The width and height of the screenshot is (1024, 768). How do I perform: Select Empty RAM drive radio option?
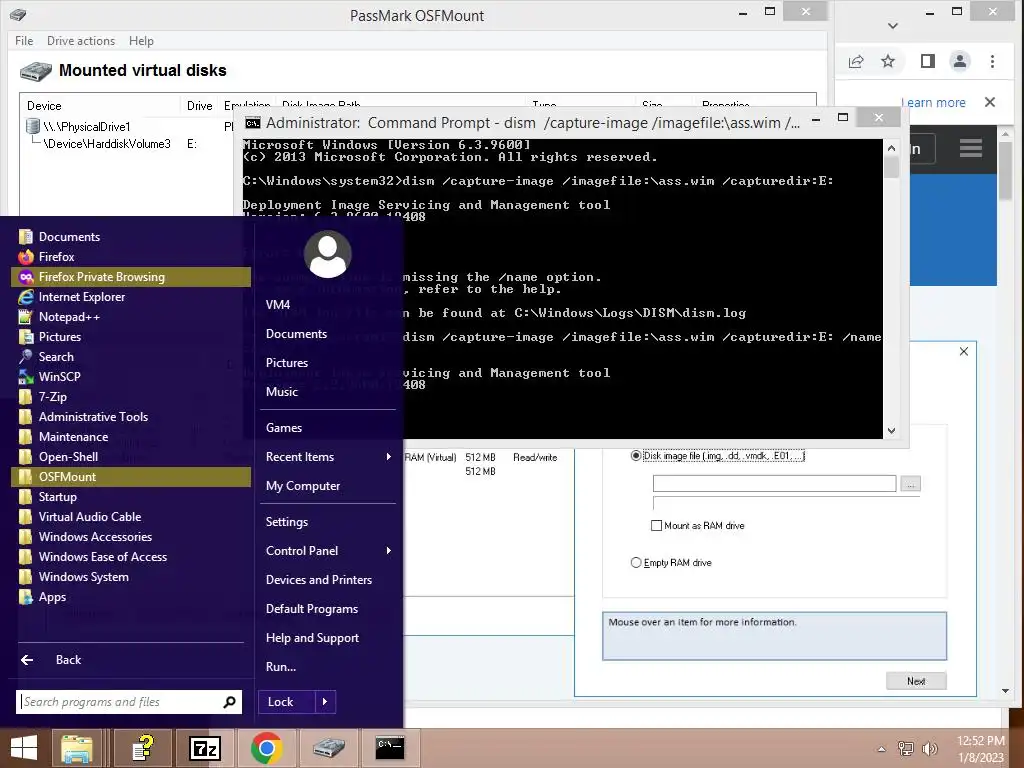click(635, 562)
